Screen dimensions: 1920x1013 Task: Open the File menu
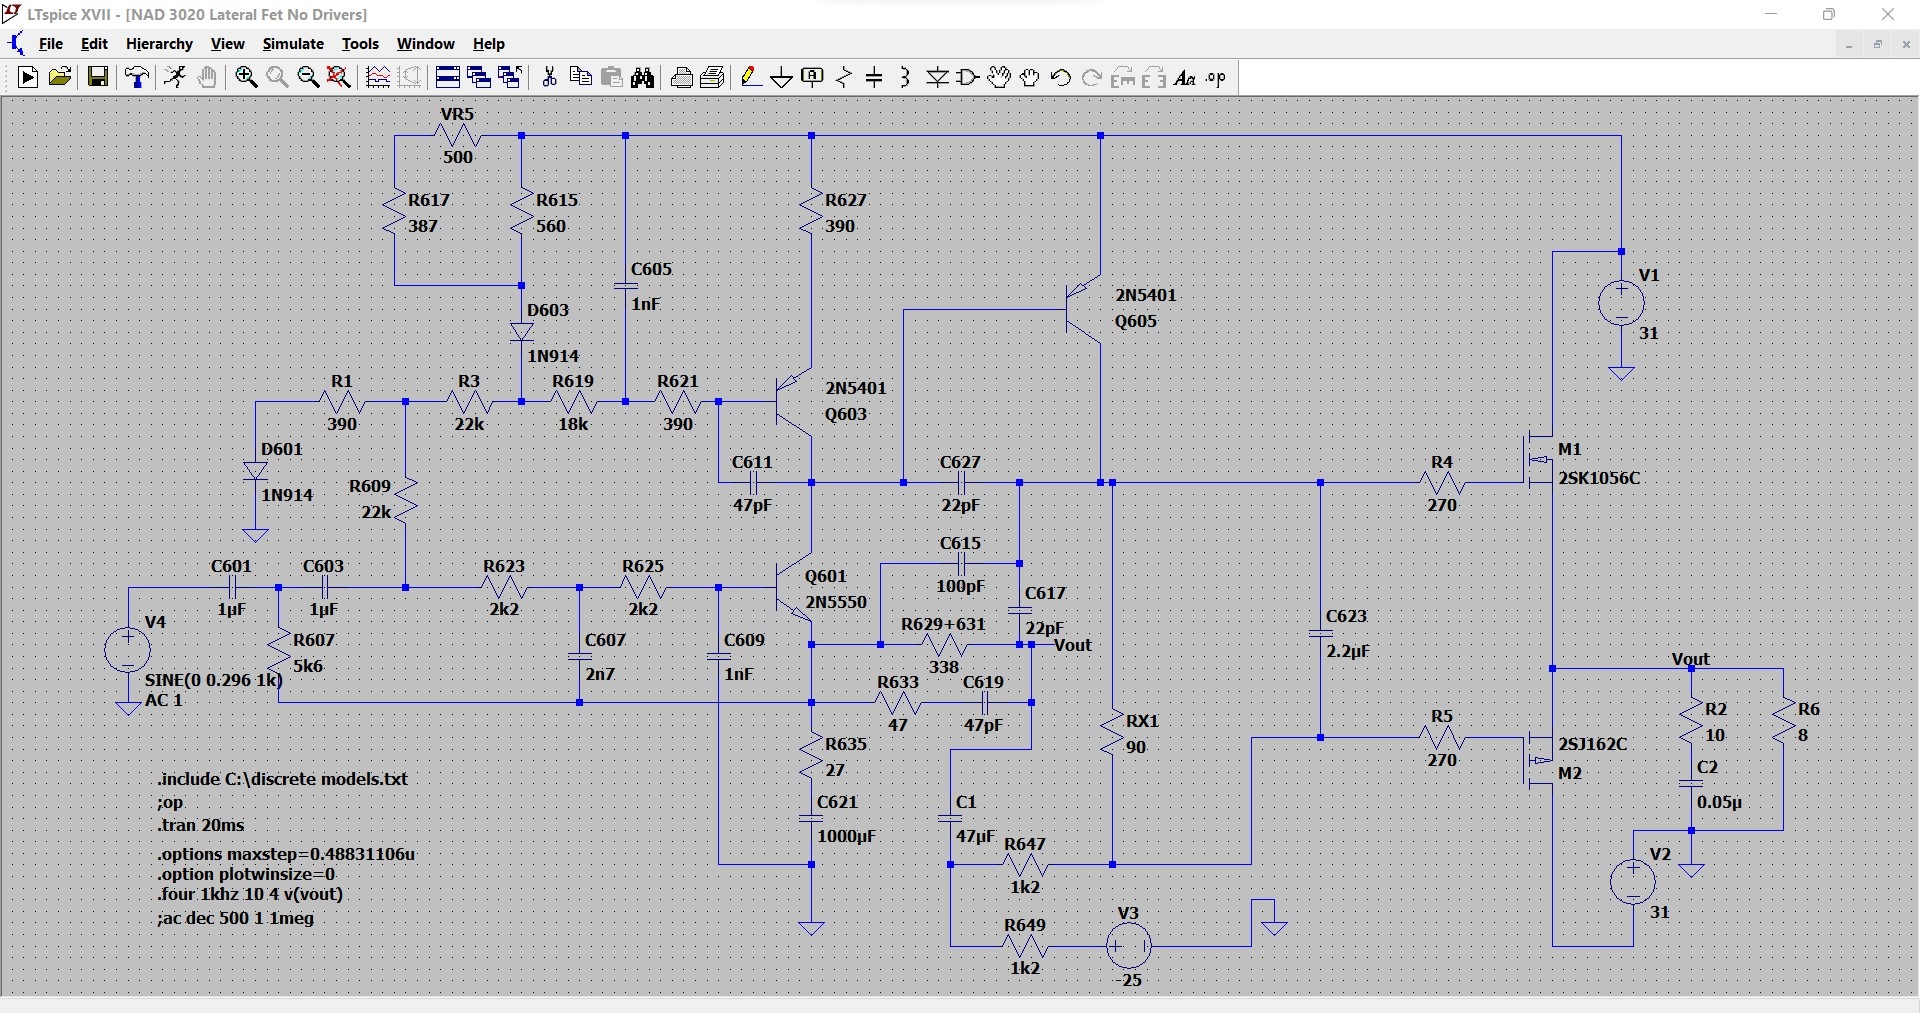51,44
